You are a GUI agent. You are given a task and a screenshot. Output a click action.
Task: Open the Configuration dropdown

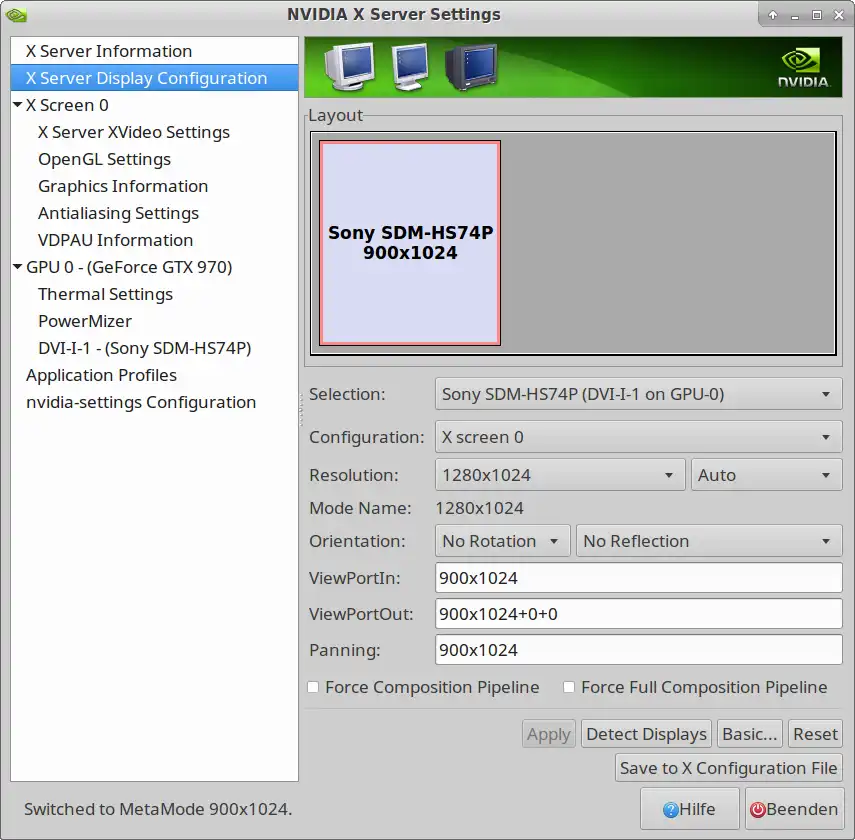639,437
